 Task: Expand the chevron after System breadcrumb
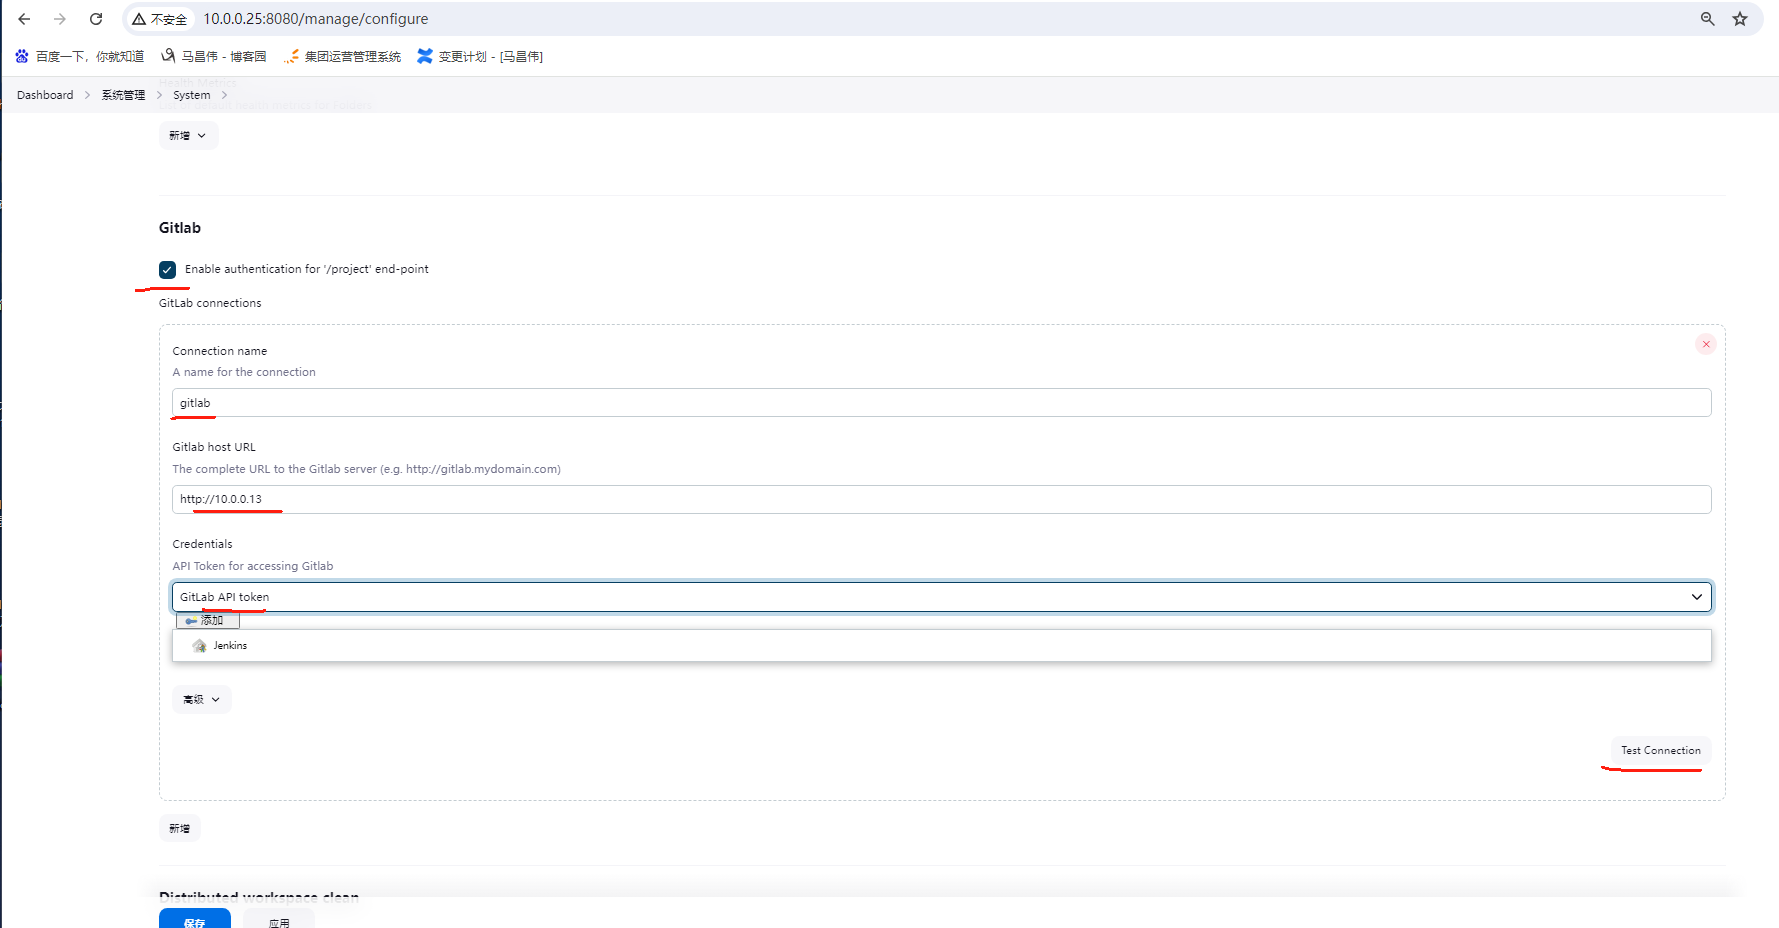click(225, 95)
